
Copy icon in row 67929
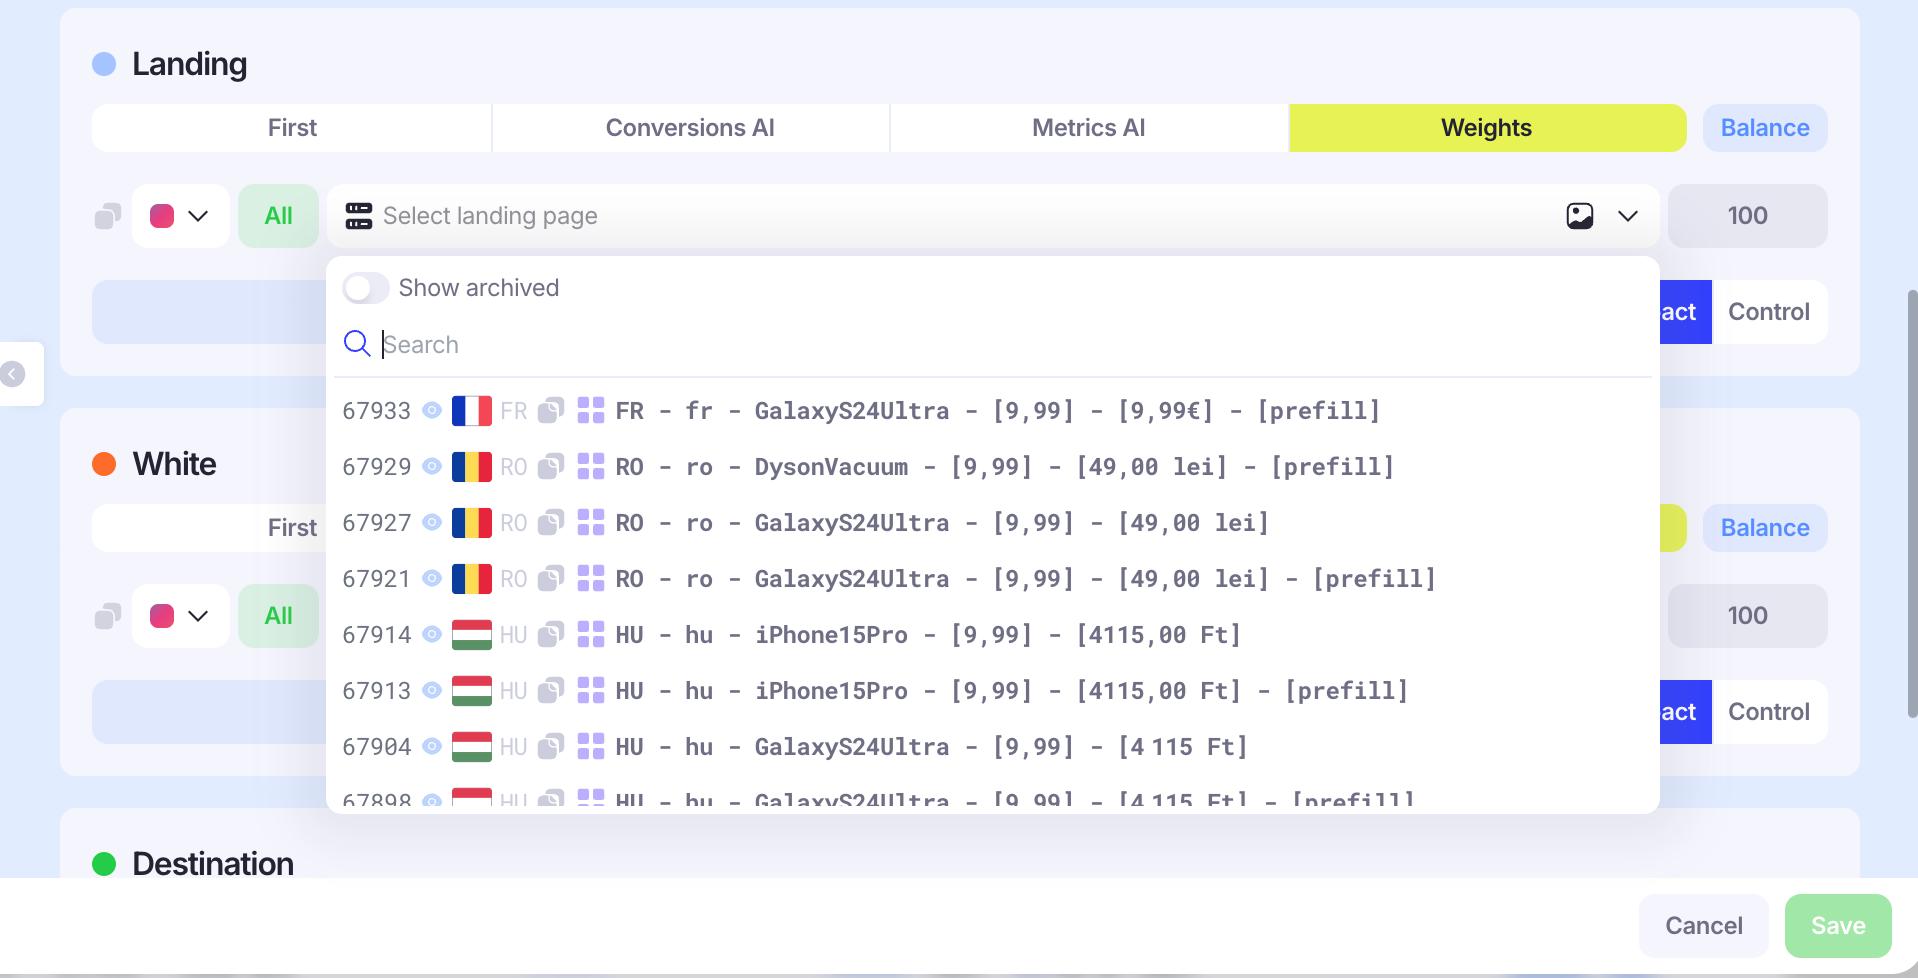(551, 466)
